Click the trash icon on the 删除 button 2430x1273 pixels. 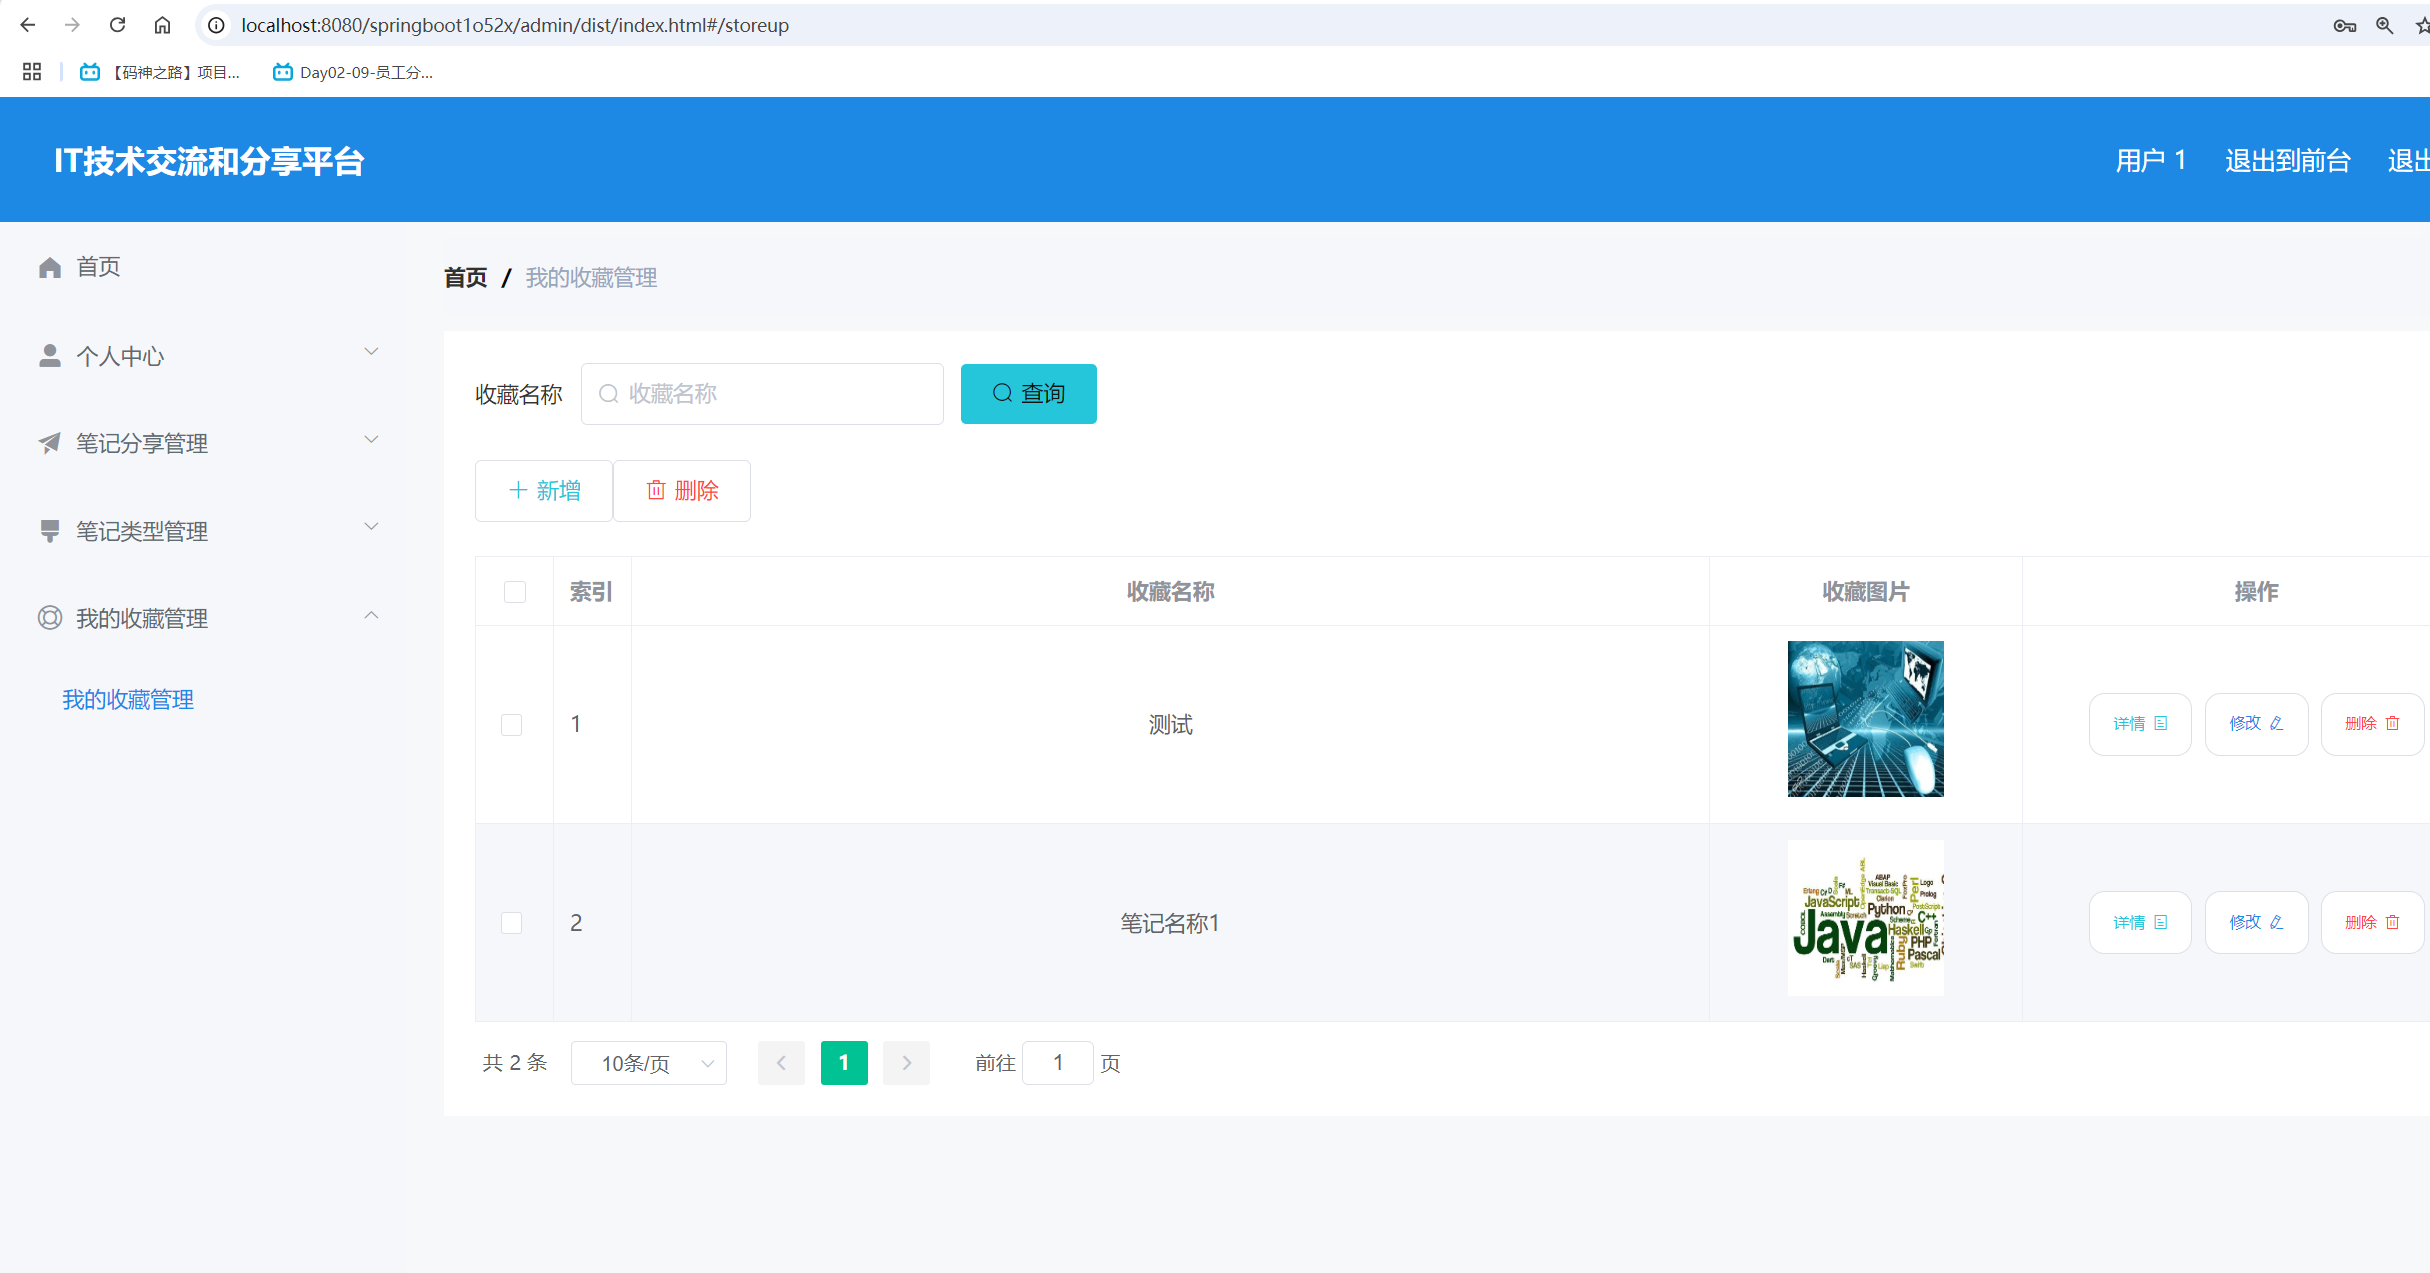[657, 490]
